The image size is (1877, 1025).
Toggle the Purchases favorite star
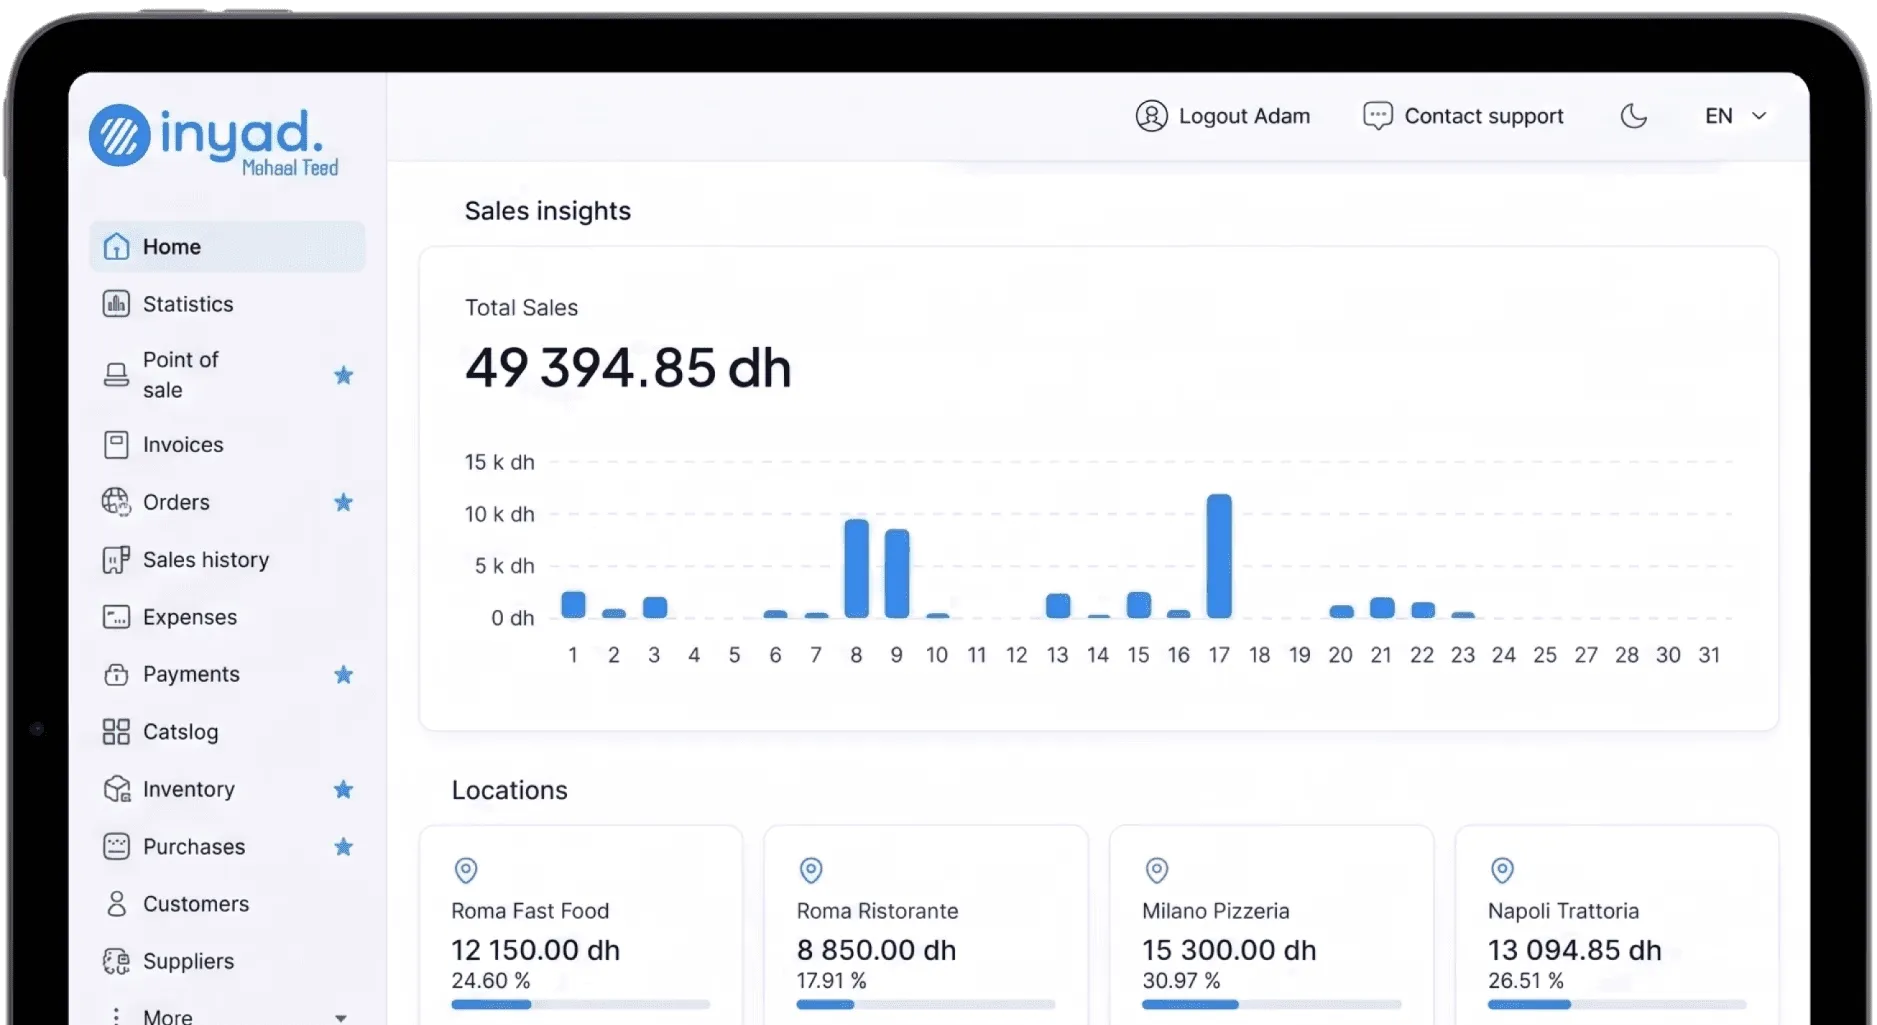[x=343, y=847]
